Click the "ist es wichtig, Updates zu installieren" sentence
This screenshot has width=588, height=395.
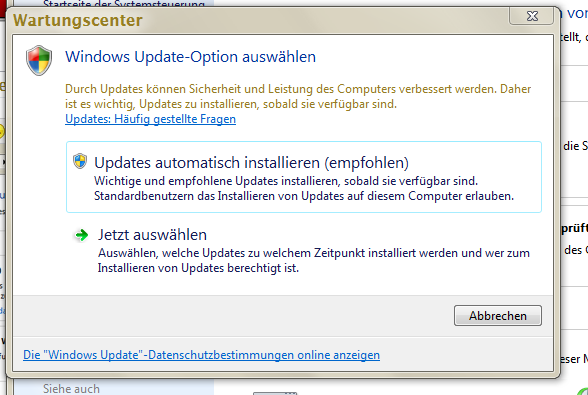[231, 104]
